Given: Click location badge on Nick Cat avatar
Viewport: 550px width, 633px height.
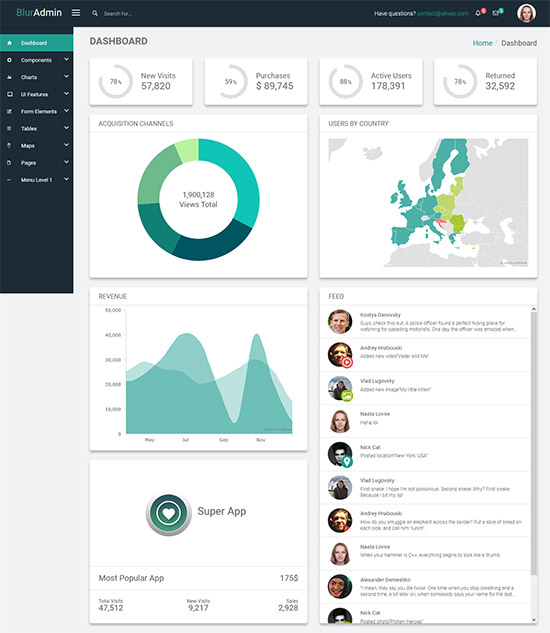Looking at the screenshot, I should pos(347,461).
